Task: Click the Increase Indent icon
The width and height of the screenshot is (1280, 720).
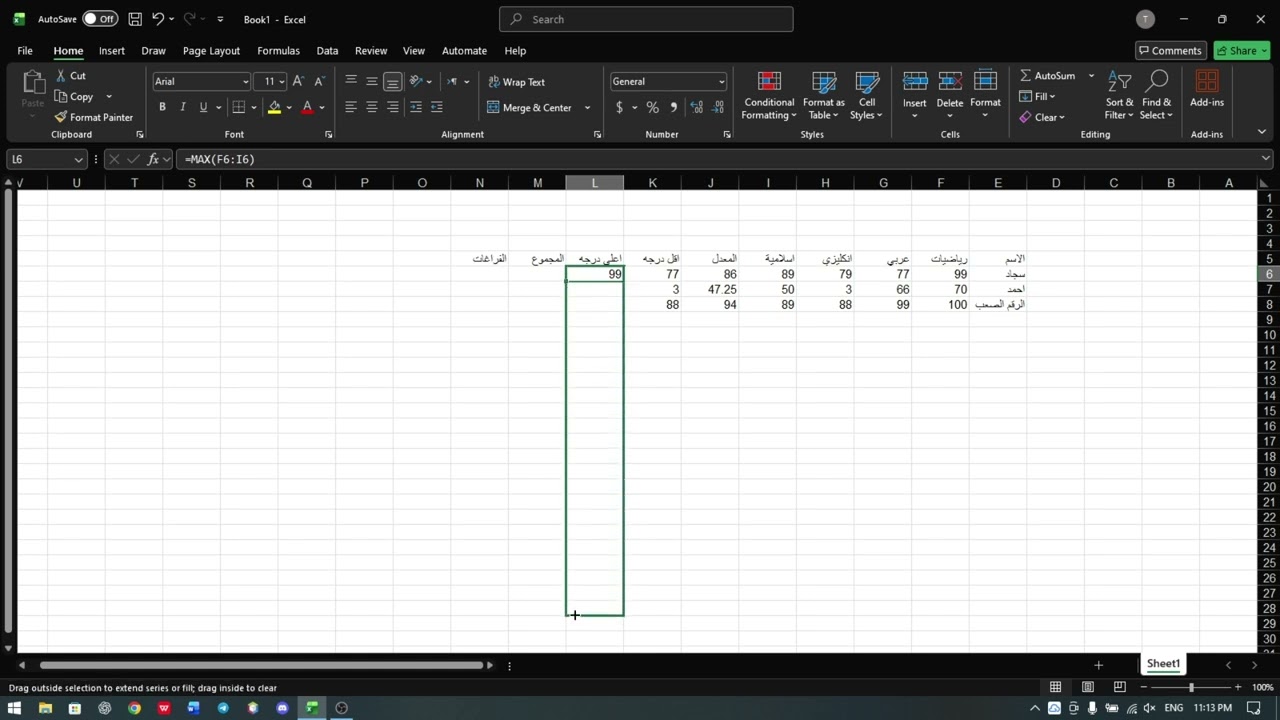Action: pos(439,107)
